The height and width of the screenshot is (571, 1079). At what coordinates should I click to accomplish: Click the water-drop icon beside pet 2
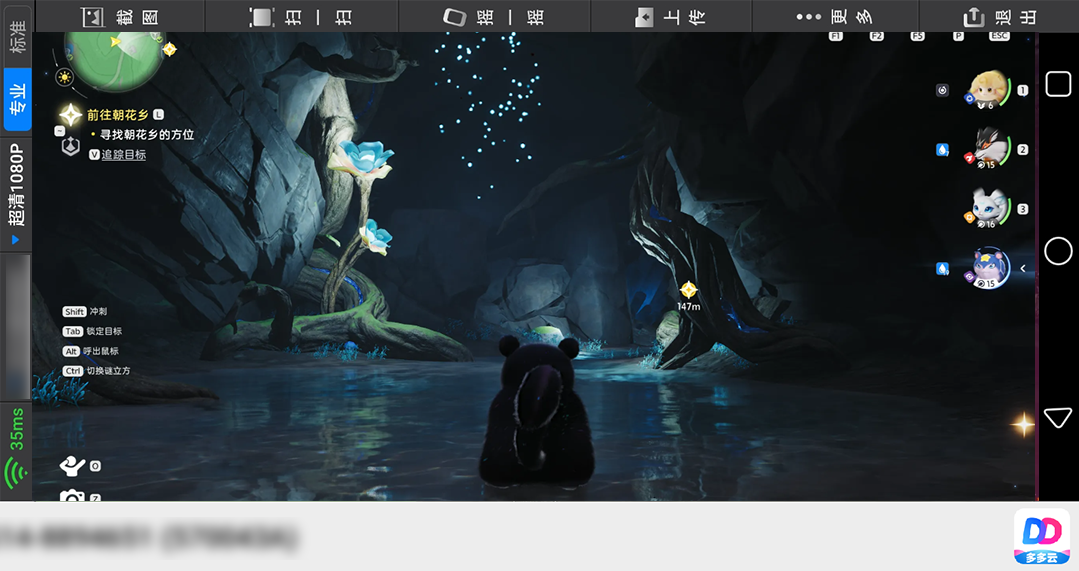pyautogui.click(x=943, y=149)
